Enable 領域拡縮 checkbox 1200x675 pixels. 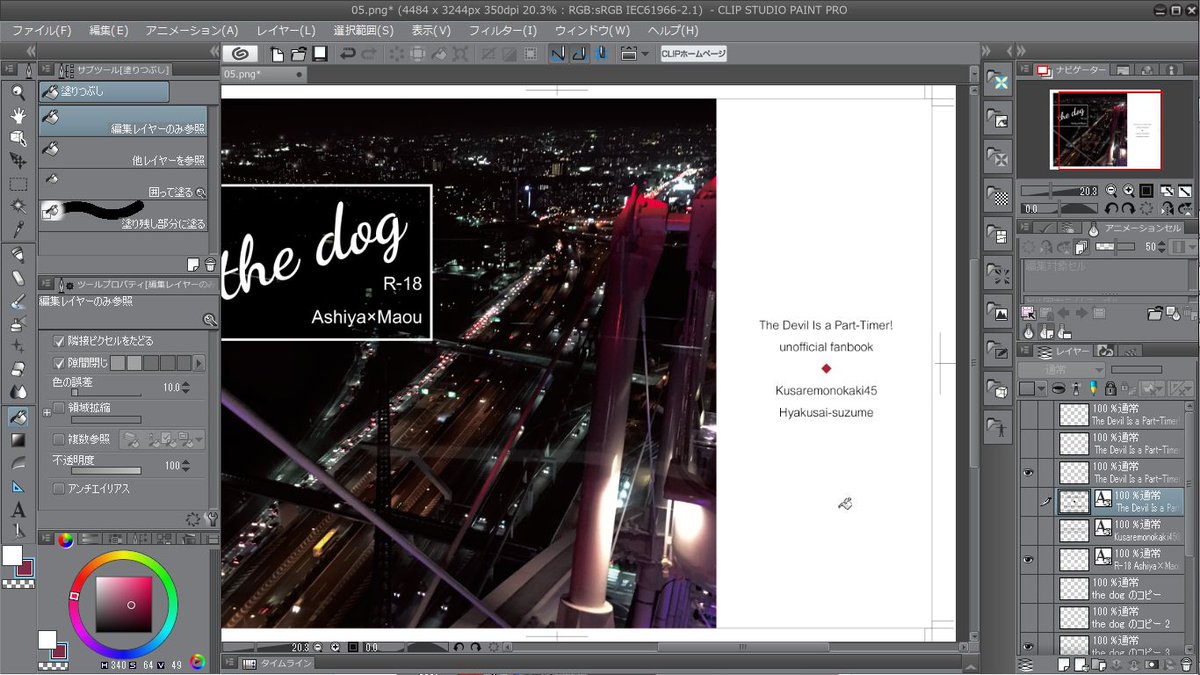coord(59,407)
